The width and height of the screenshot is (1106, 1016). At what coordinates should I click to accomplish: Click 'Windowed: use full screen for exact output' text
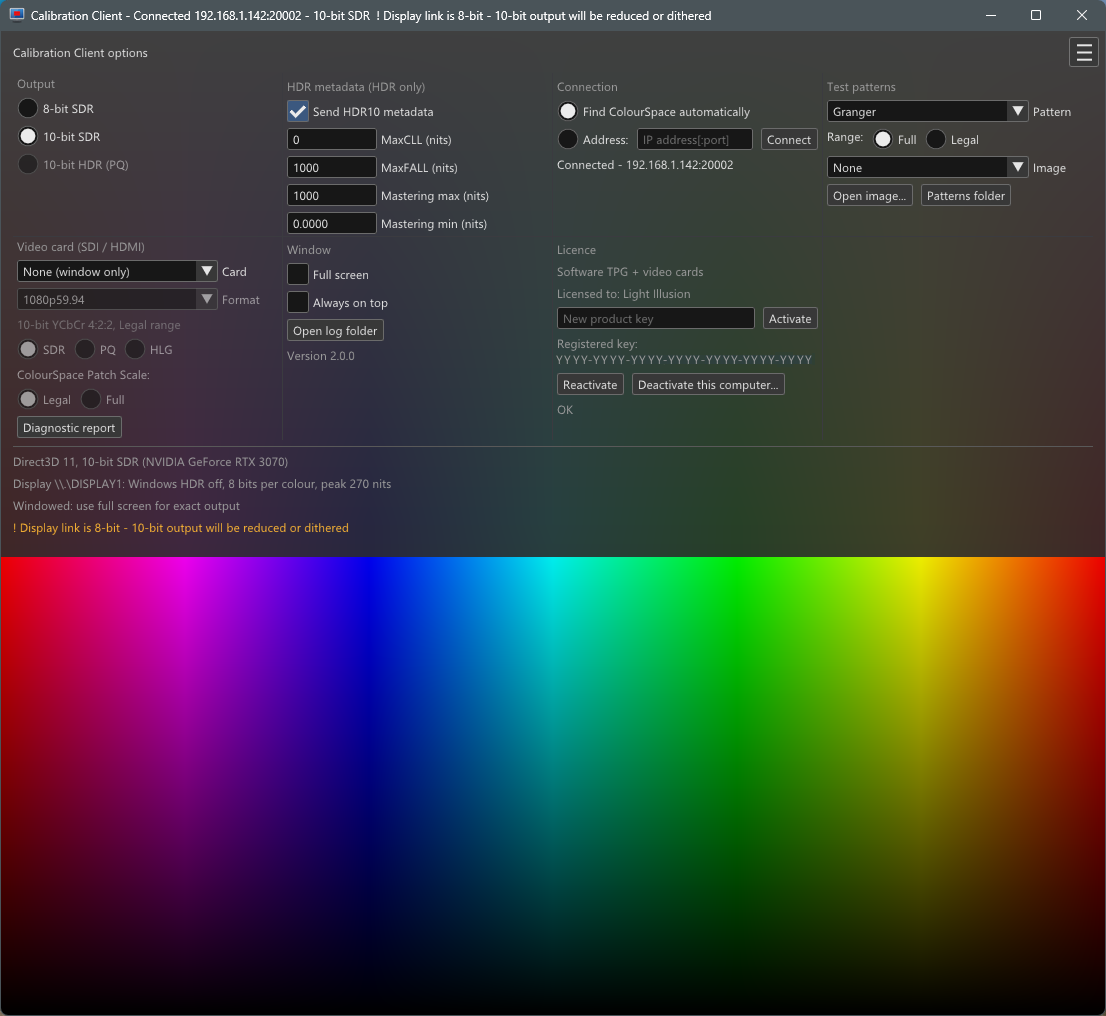(x=126, y=506)
